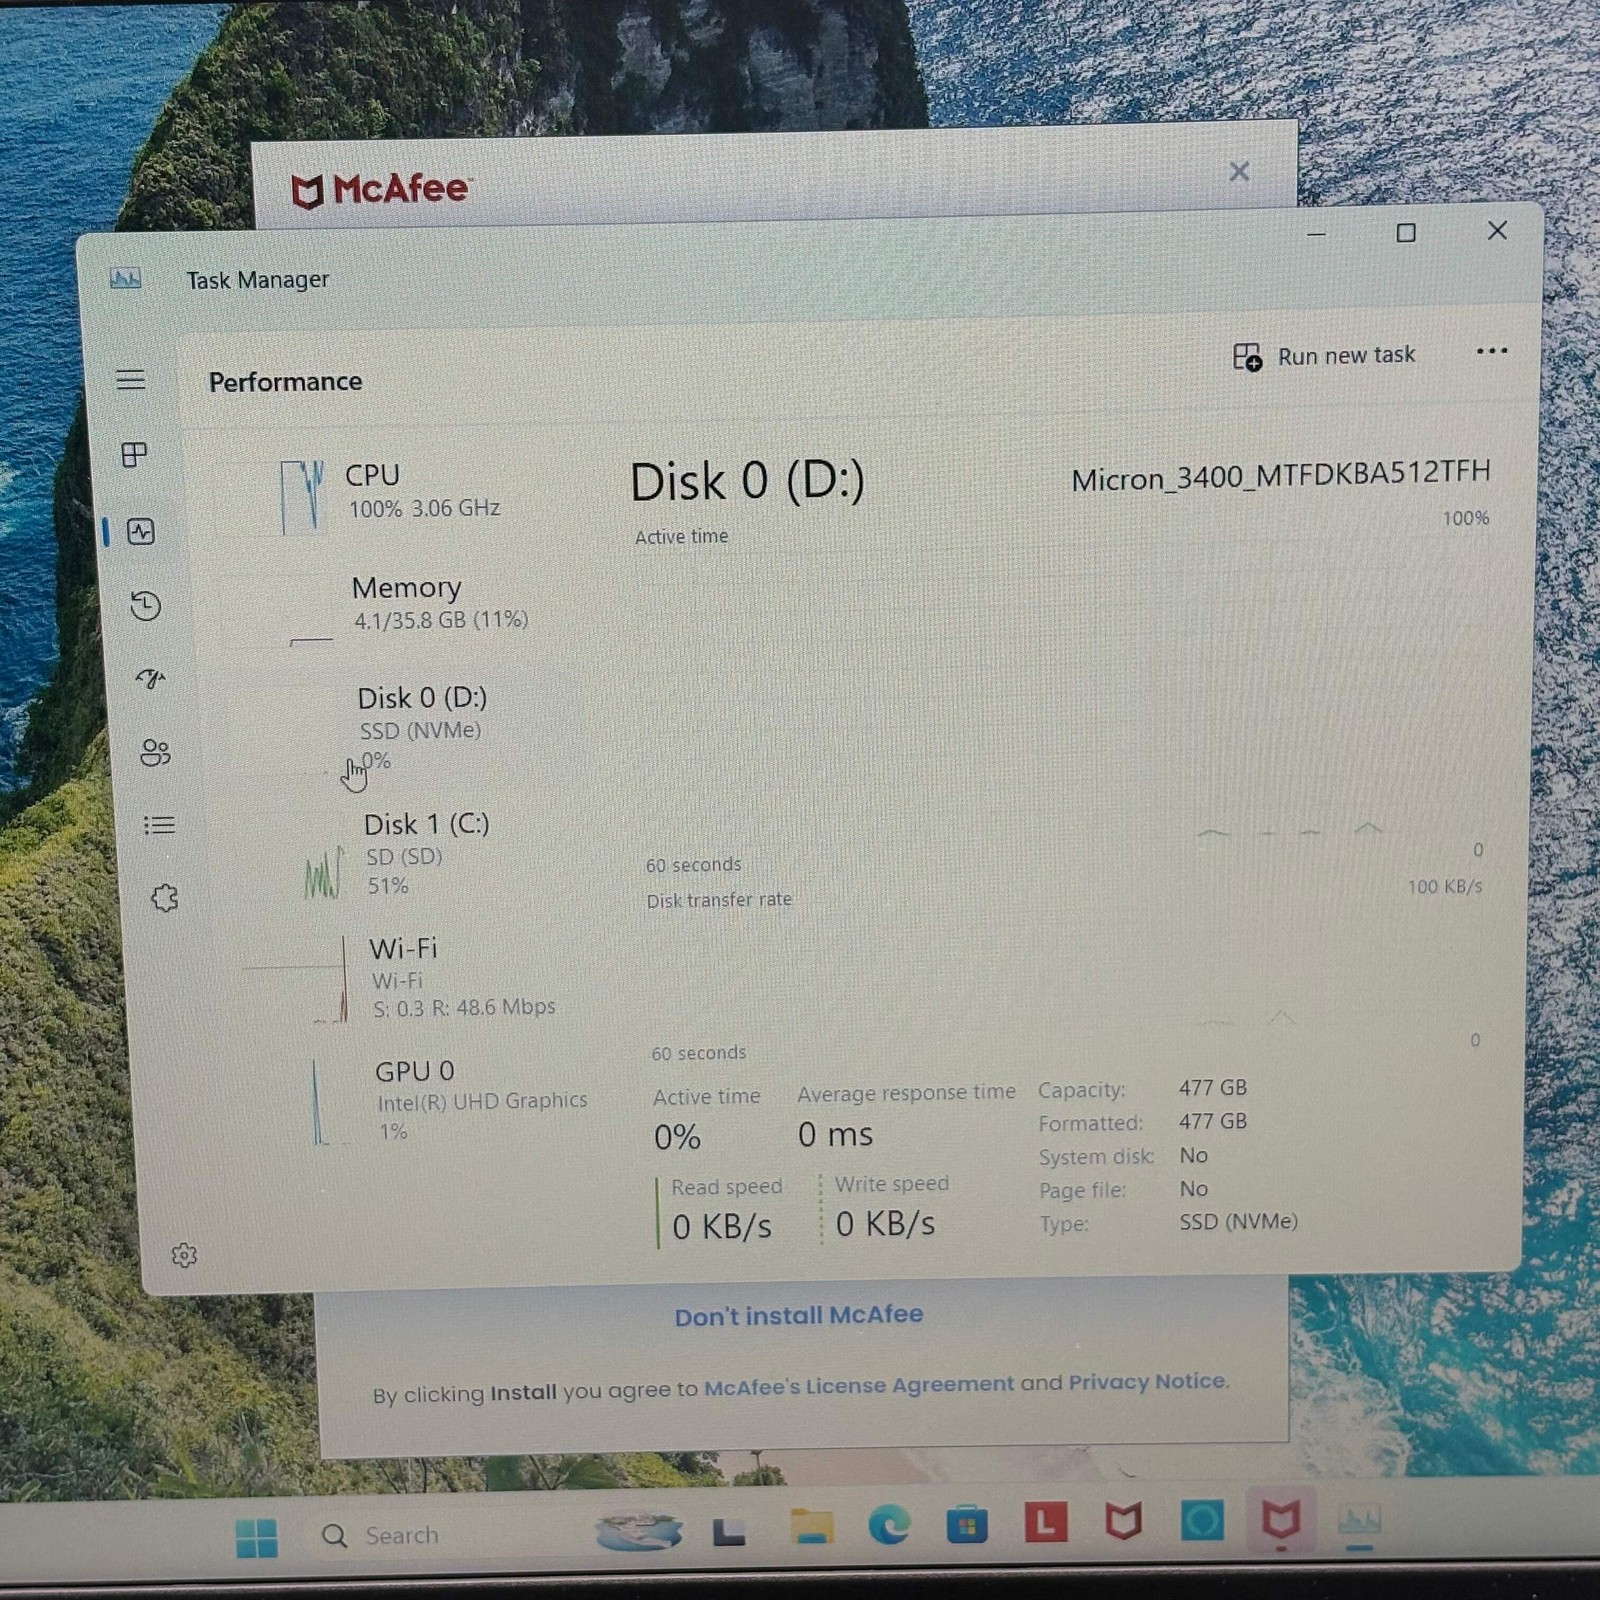Image resolution: width=1600 pixels, height=1600 pixels.
Task: Open the Startup apps page icon
Action: coord(150,679)
